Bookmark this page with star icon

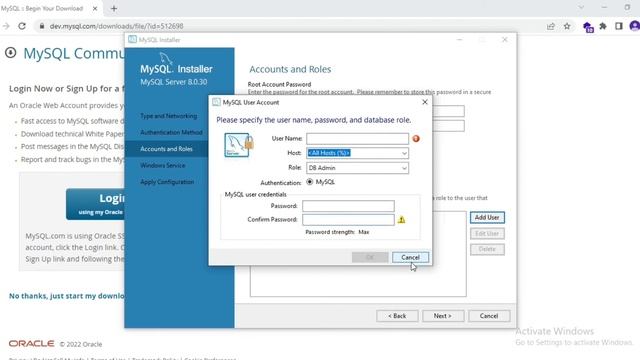click(567, 26)
